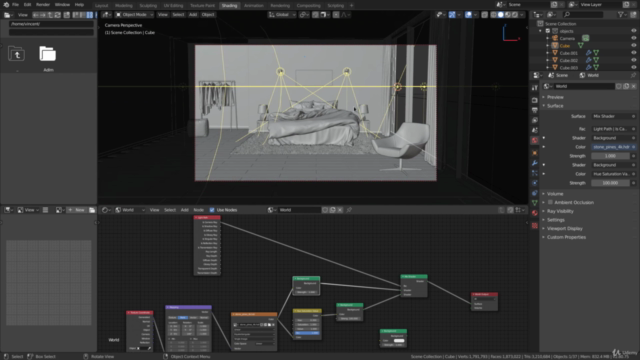Collapse the Surface panel
Screen dimensions: 640x360
pyautogui.click(x=555, y=106)
